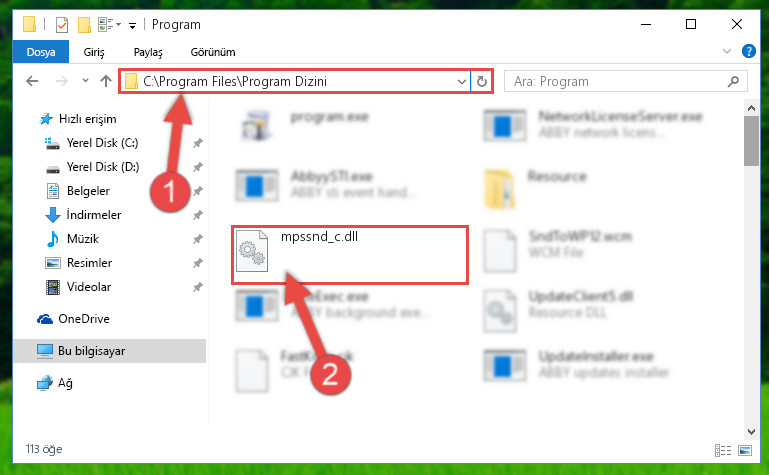
Task: Click the Properties quick access icon
Action: [62, 25]
